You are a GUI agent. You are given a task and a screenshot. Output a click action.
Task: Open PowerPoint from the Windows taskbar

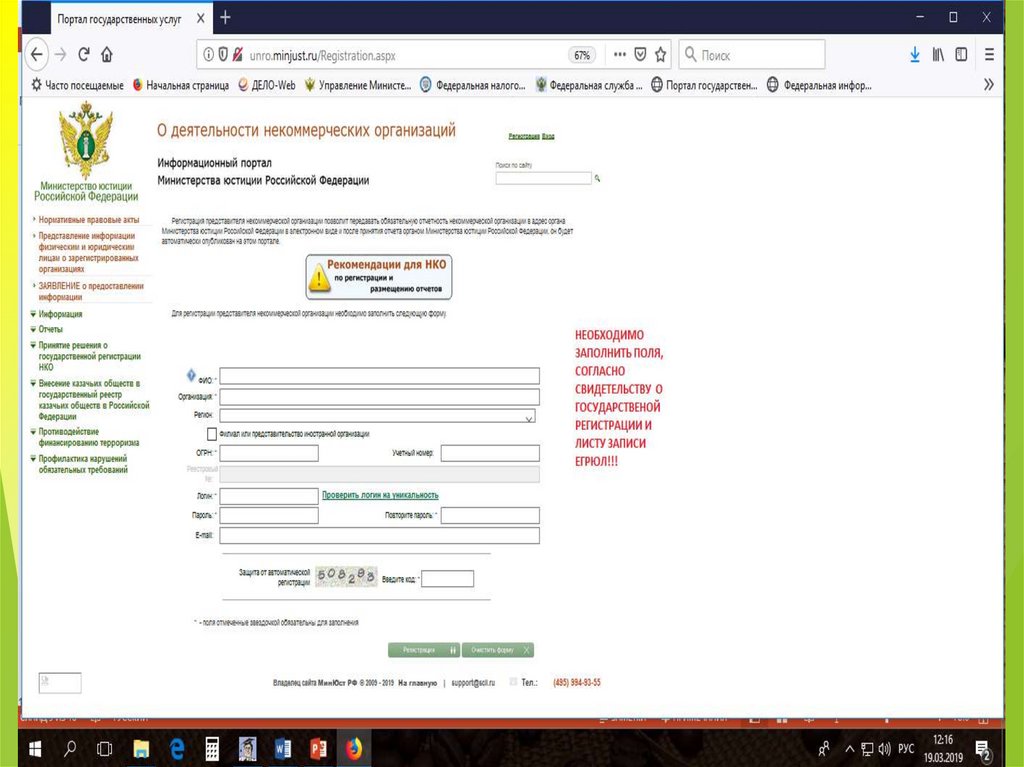pos(318,749)
